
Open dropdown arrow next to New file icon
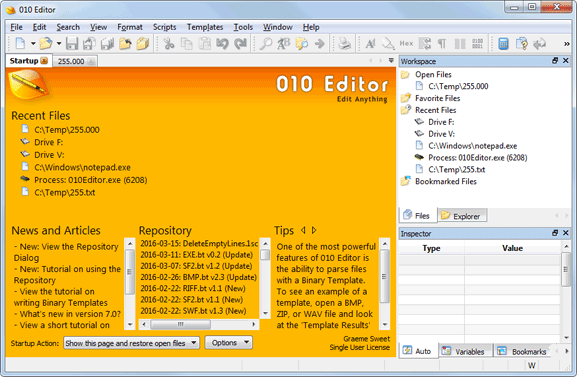[33, 43]
